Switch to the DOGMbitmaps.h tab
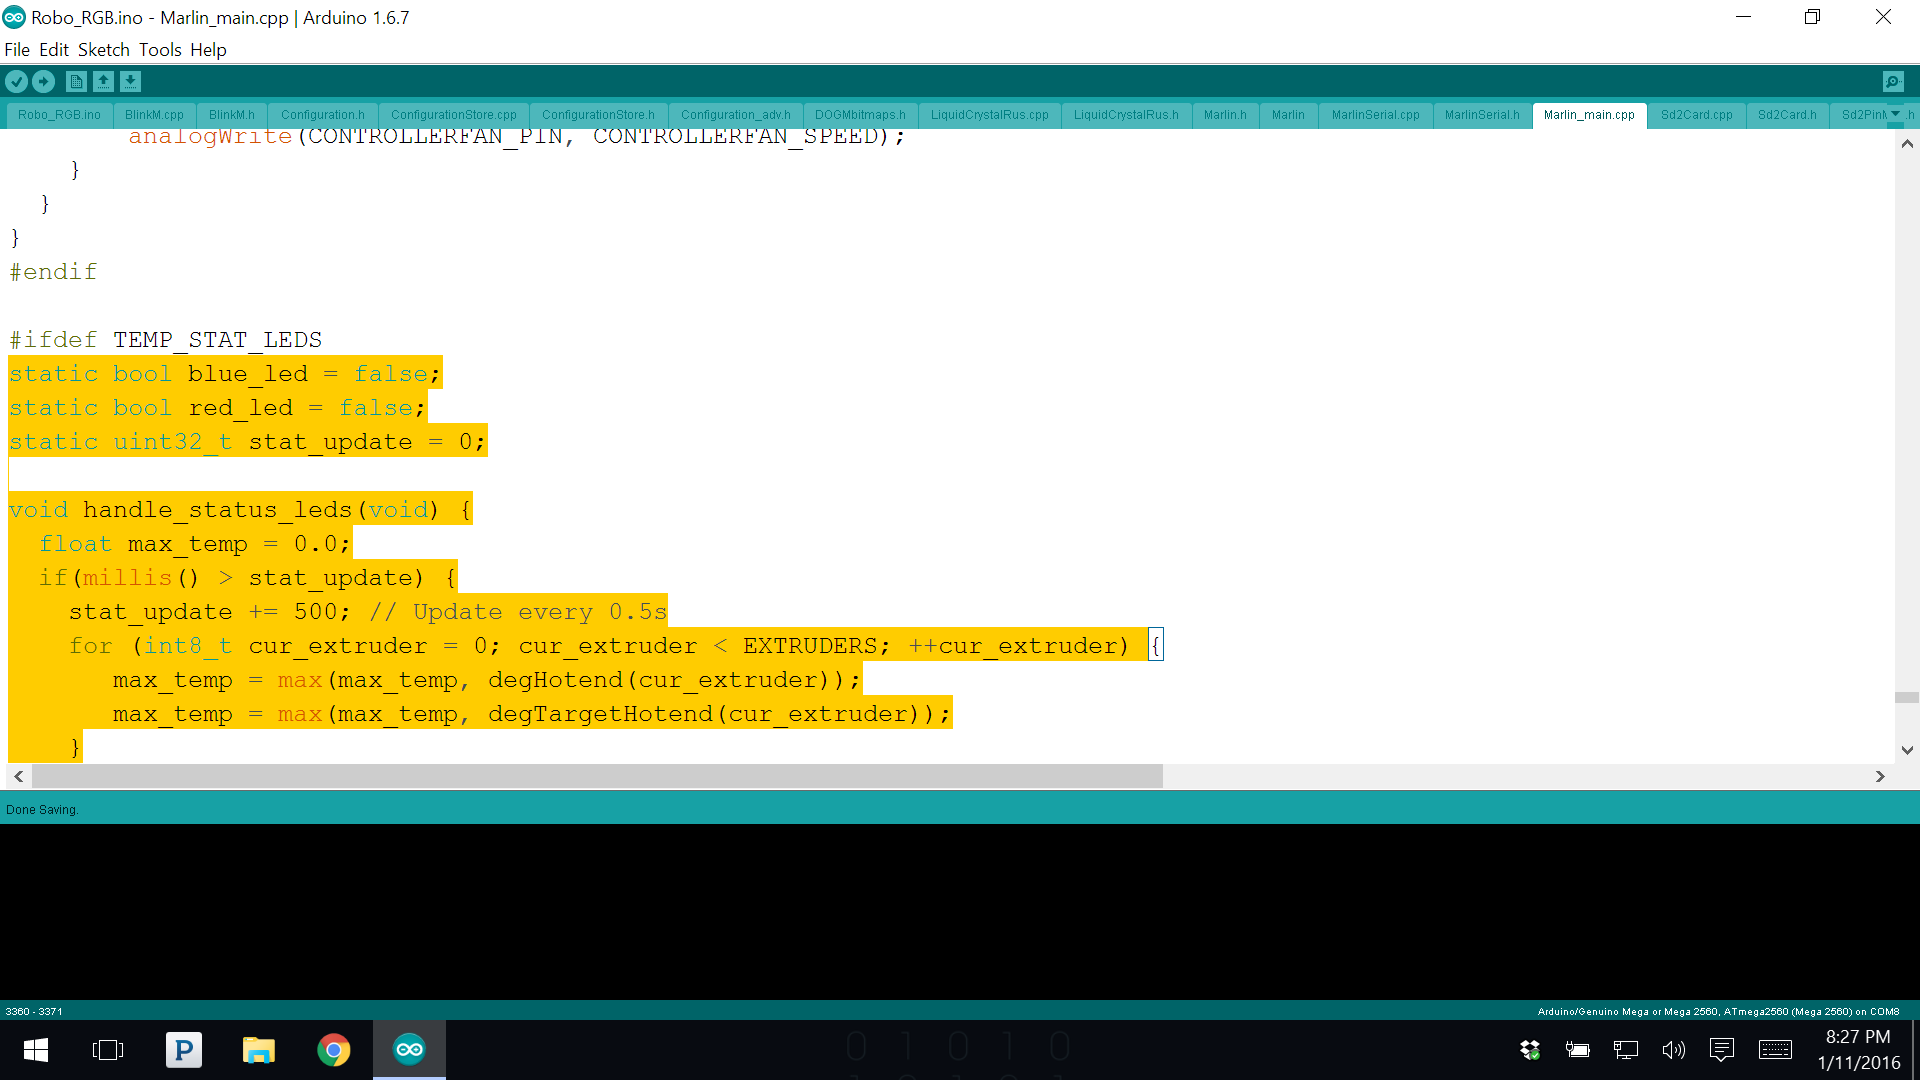This screenshot has width=1920, height=1080. [x=860, y=115]
